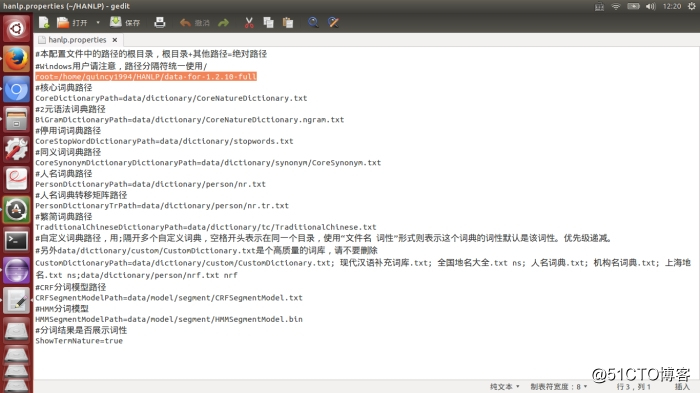Click the PersonDictionaryTrPath line

tap(162, 205)
